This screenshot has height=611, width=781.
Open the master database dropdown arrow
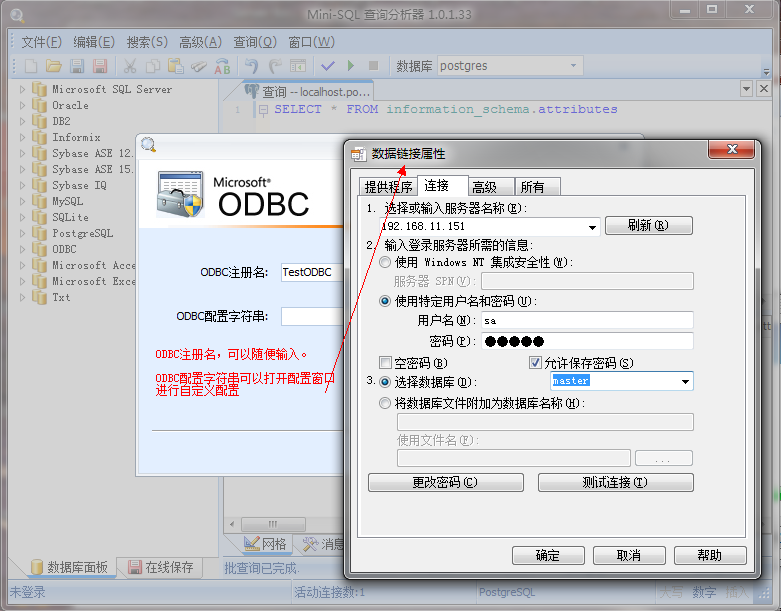pos(685,381)
